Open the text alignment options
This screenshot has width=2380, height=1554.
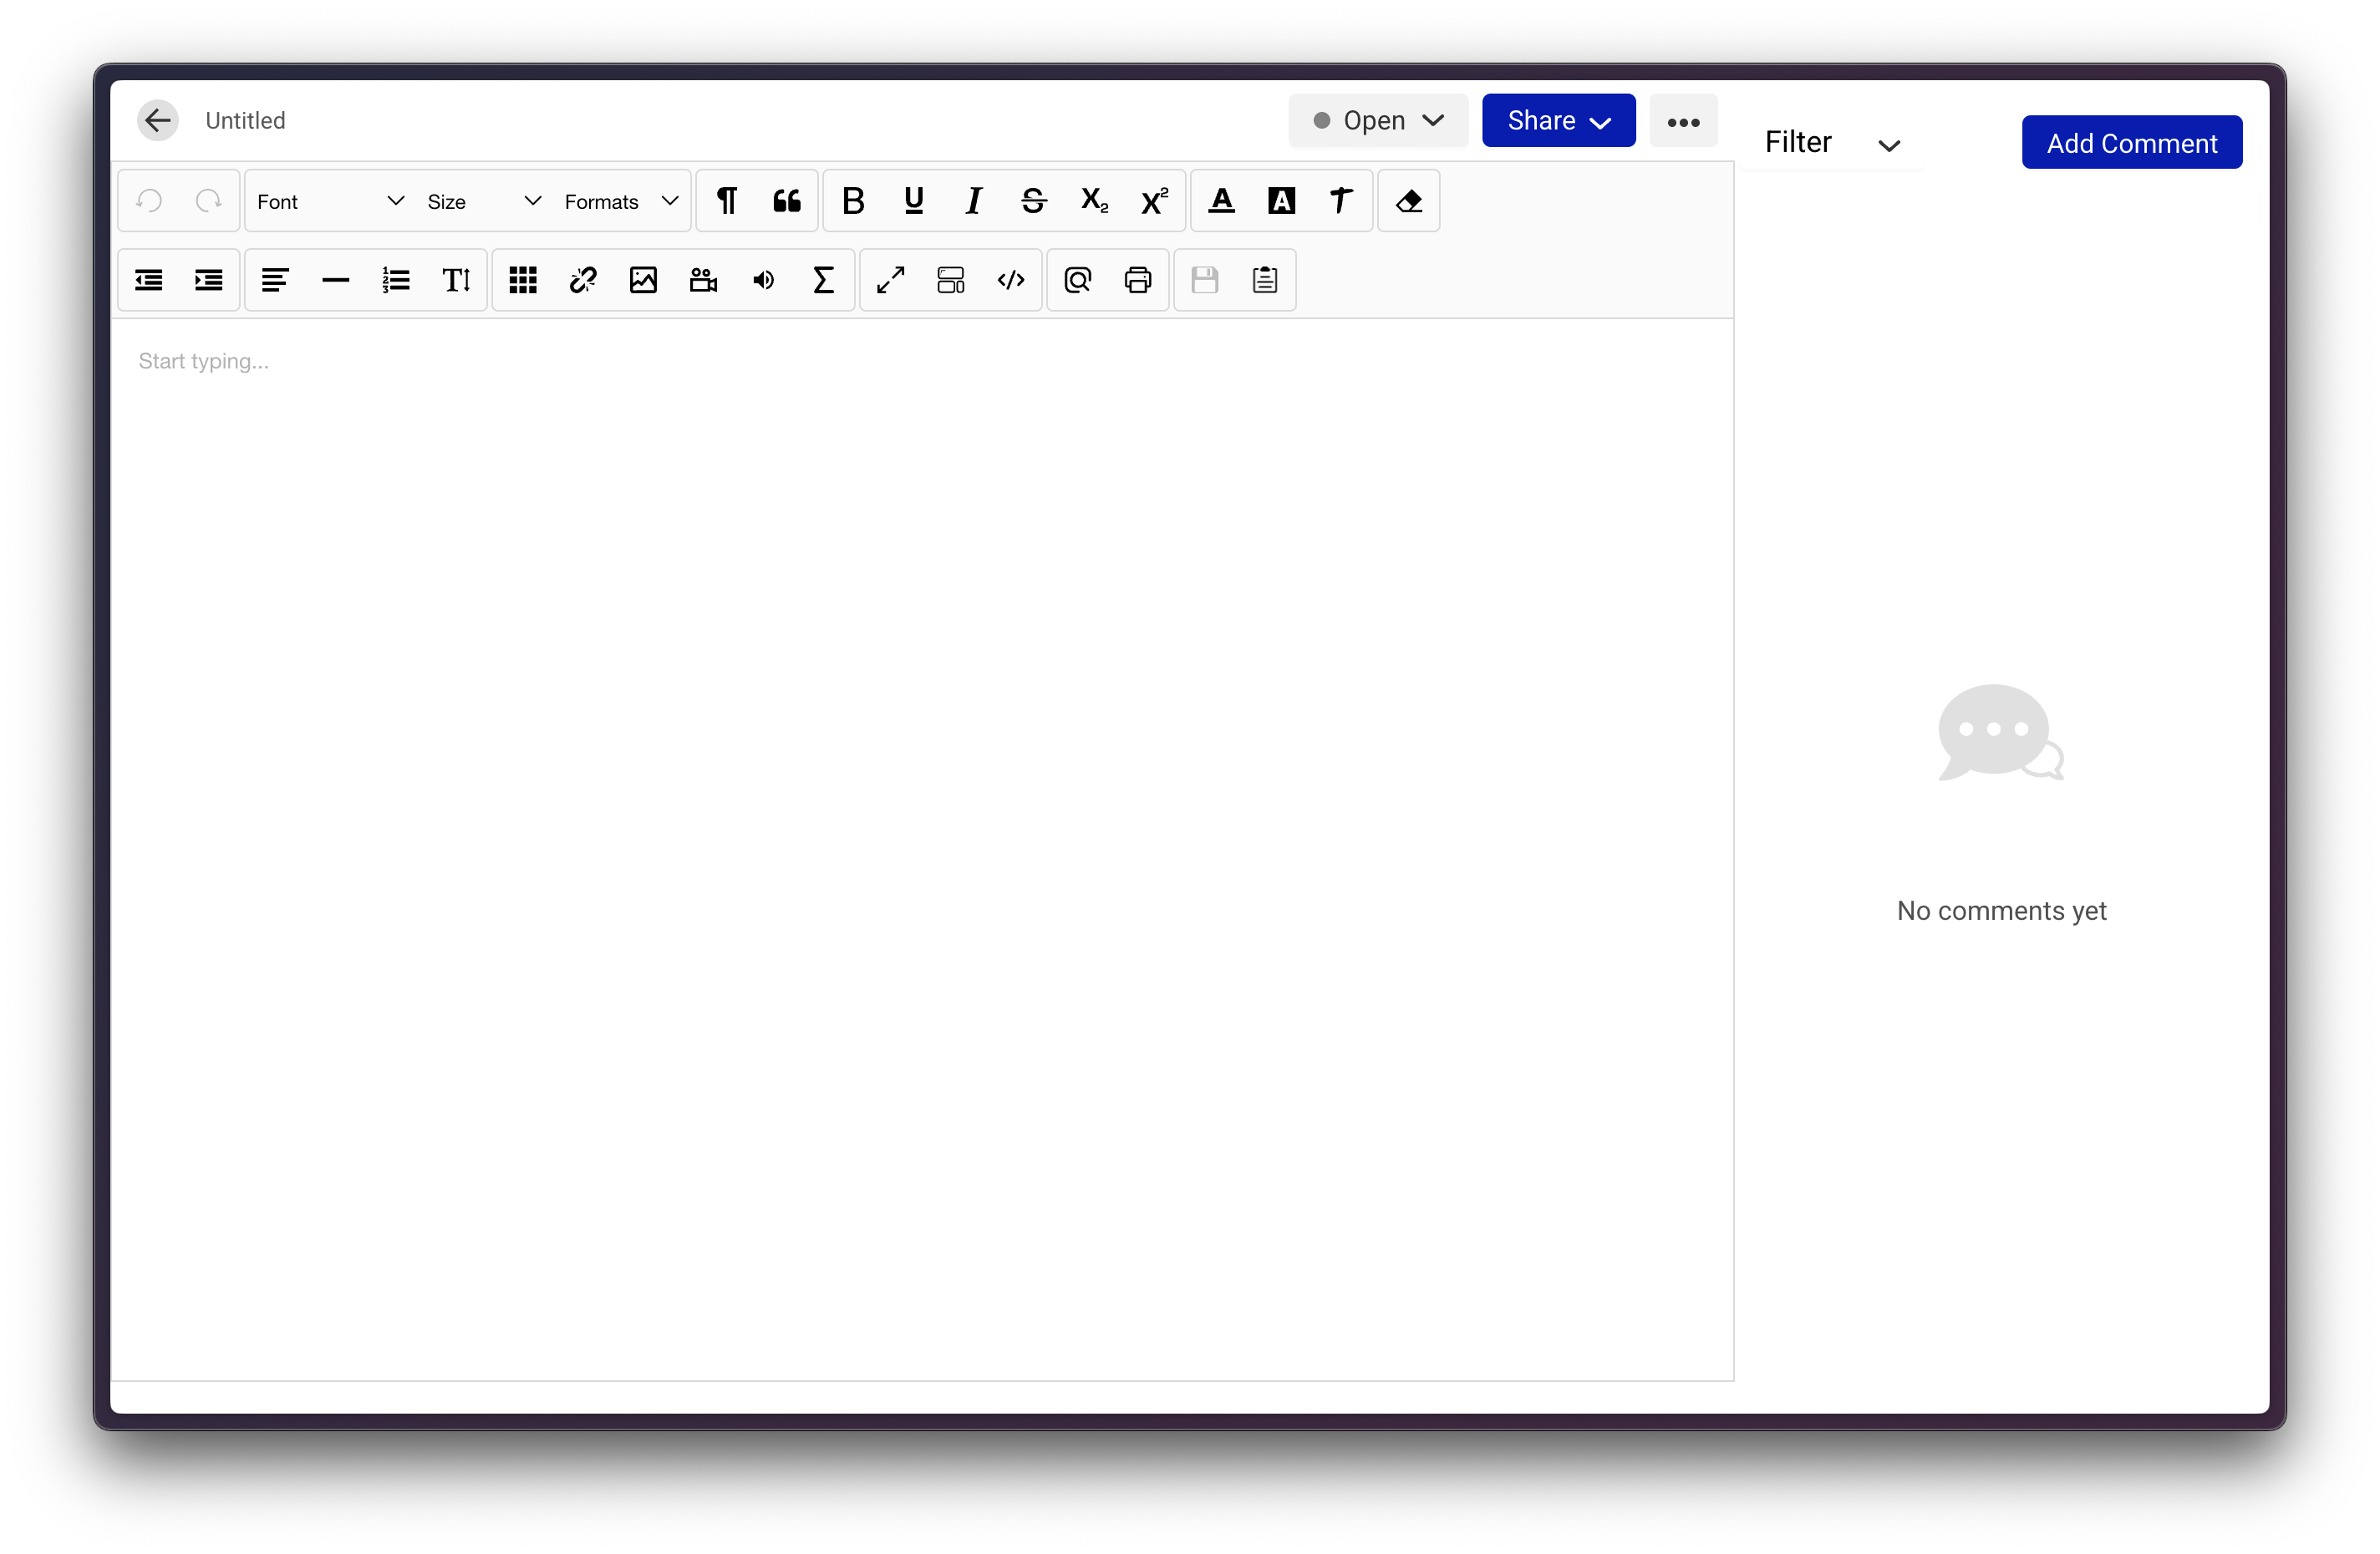pos(275,280)
